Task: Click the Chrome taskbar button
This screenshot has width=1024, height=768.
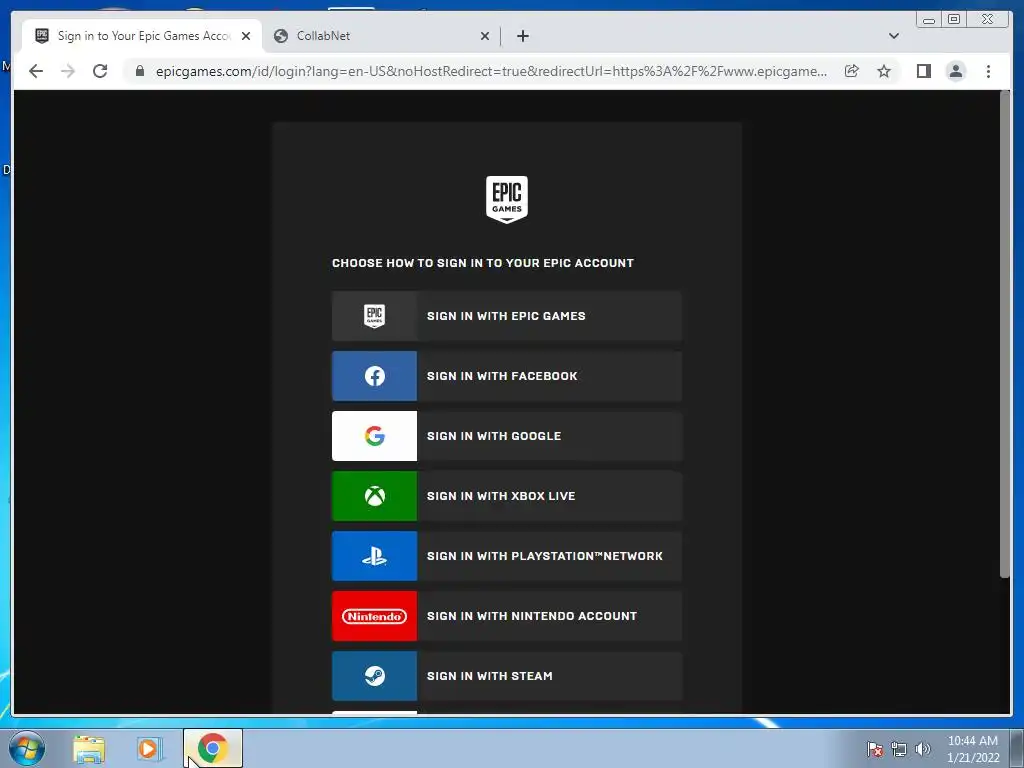Action: pos(213,748)
